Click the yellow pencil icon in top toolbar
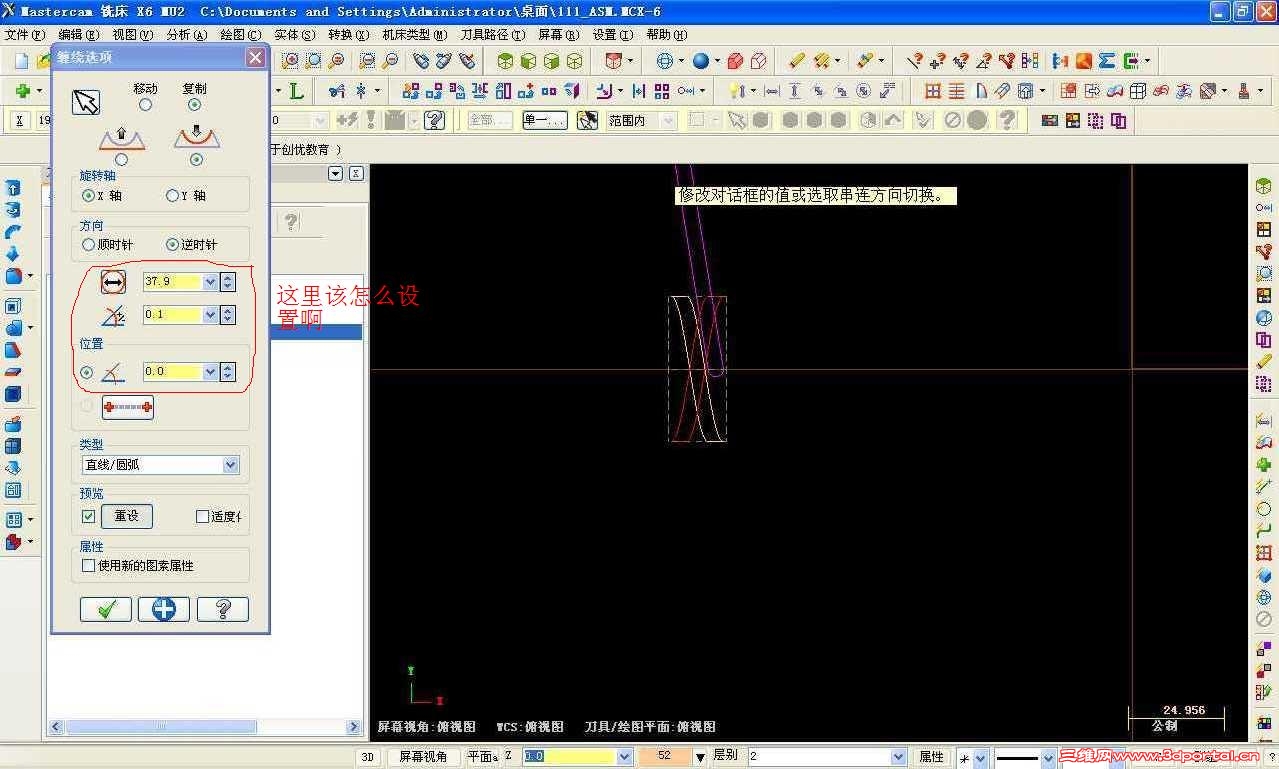Image resolution: width=1279 pixels, height=769 pixels. click(796, 61)
